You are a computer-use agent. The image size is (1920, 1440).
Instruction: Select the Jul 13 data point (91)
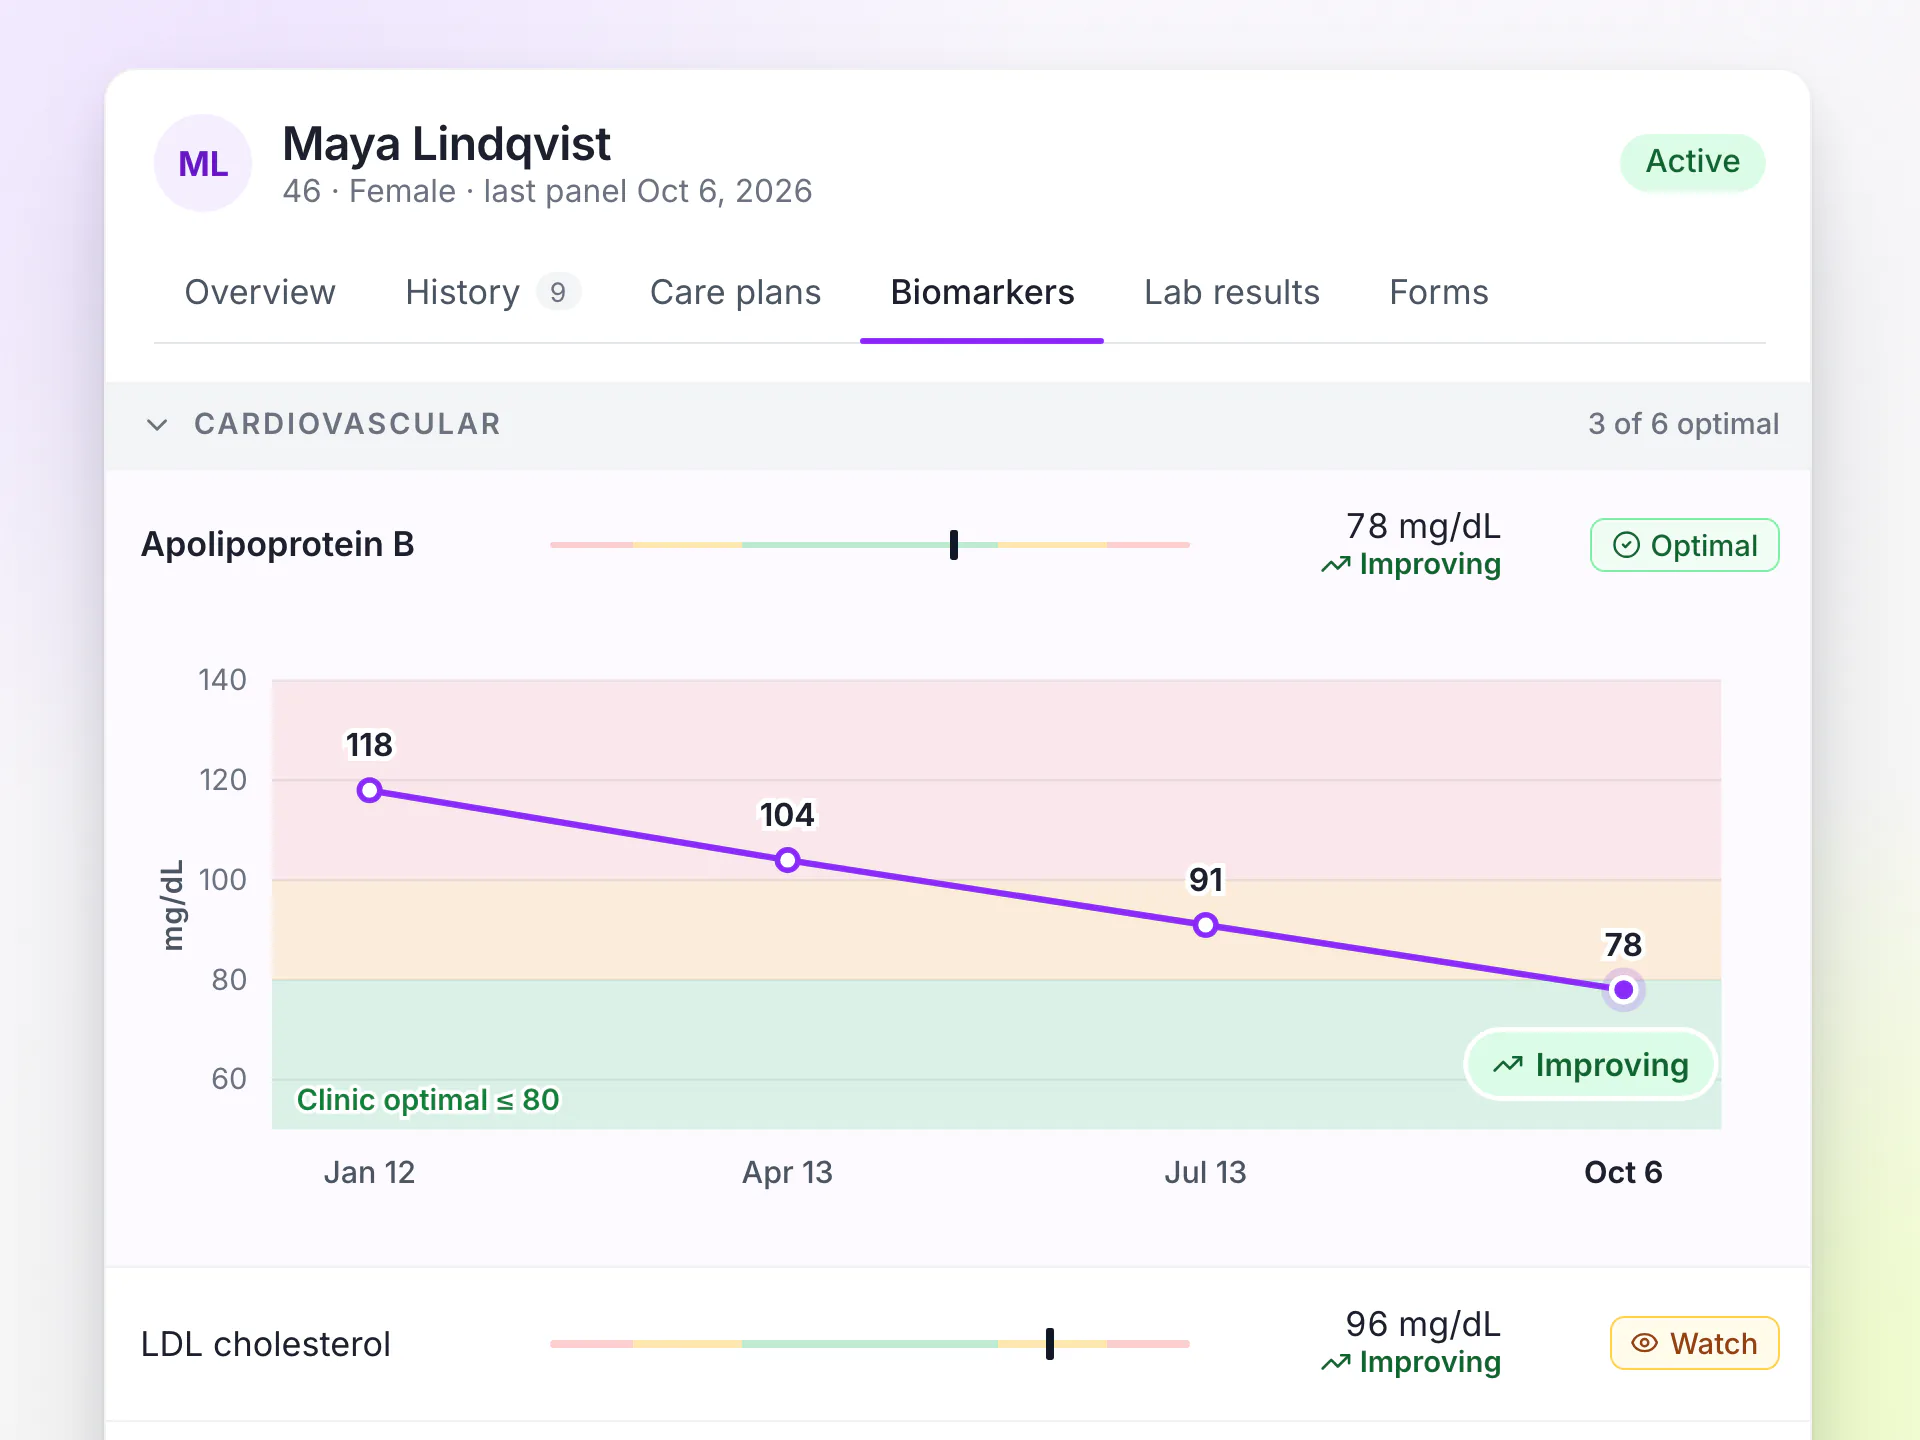pos(1205,925)
